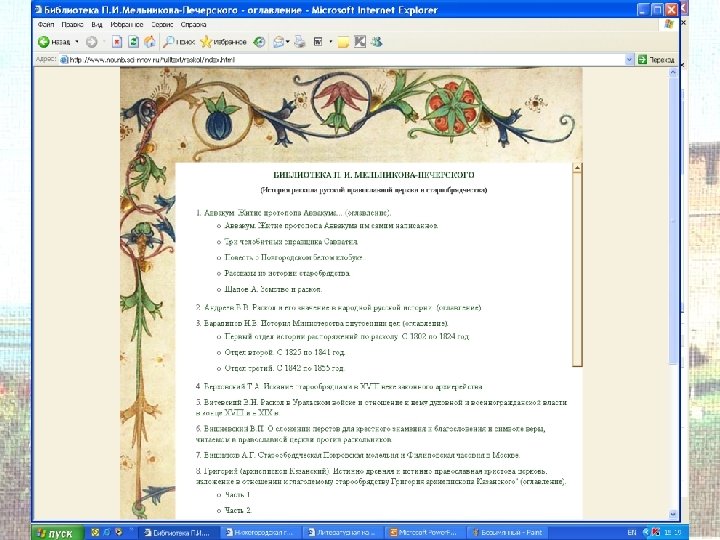720x540 pixels.
Task: Open sub-link Три челобитные справщика Савватия
Action: 291,242
